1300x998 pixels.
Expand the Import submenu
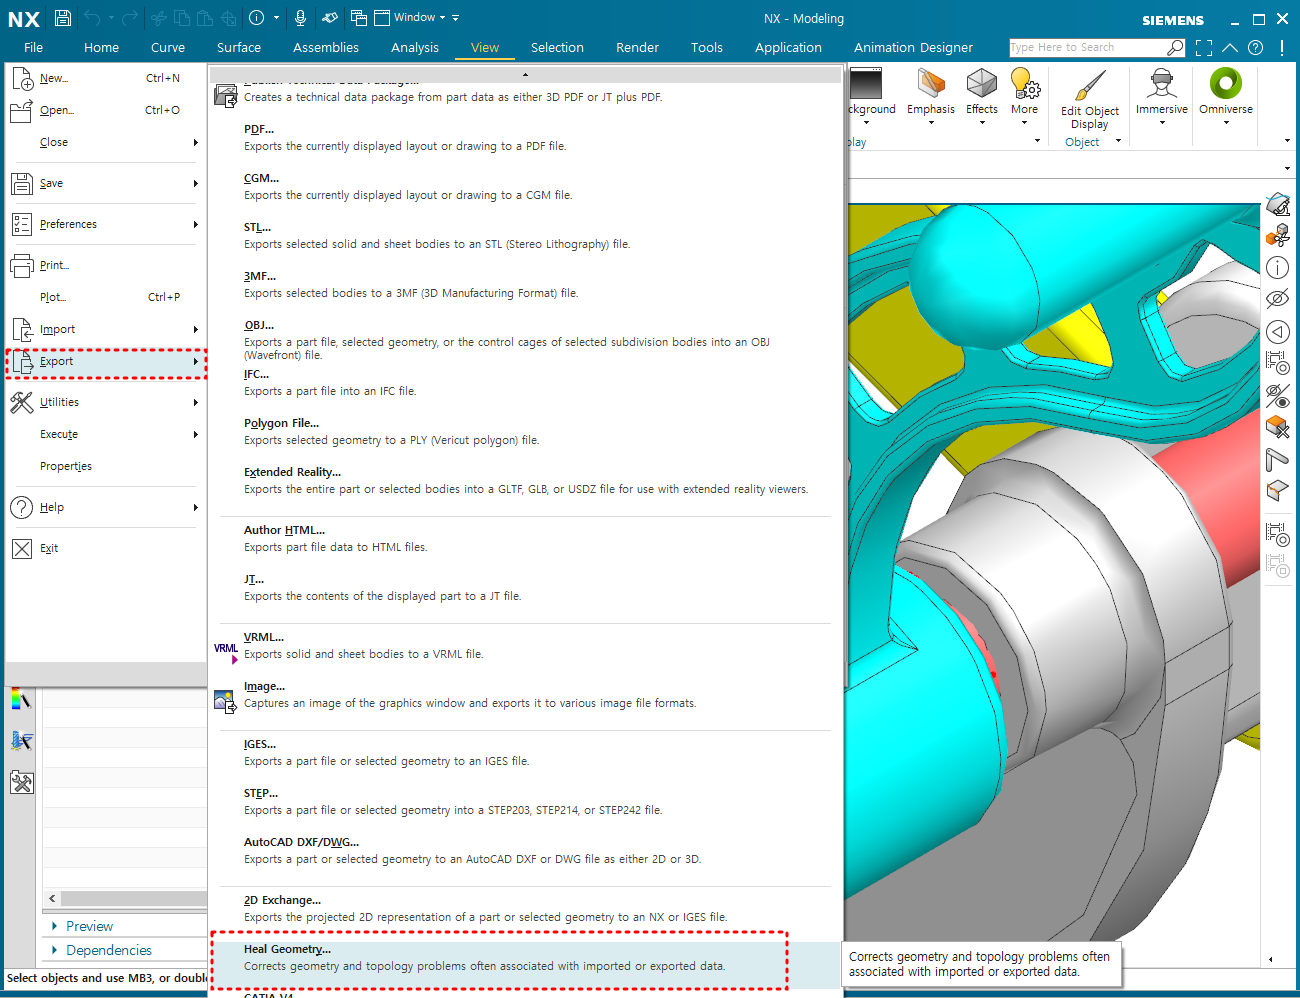[105, 329]
